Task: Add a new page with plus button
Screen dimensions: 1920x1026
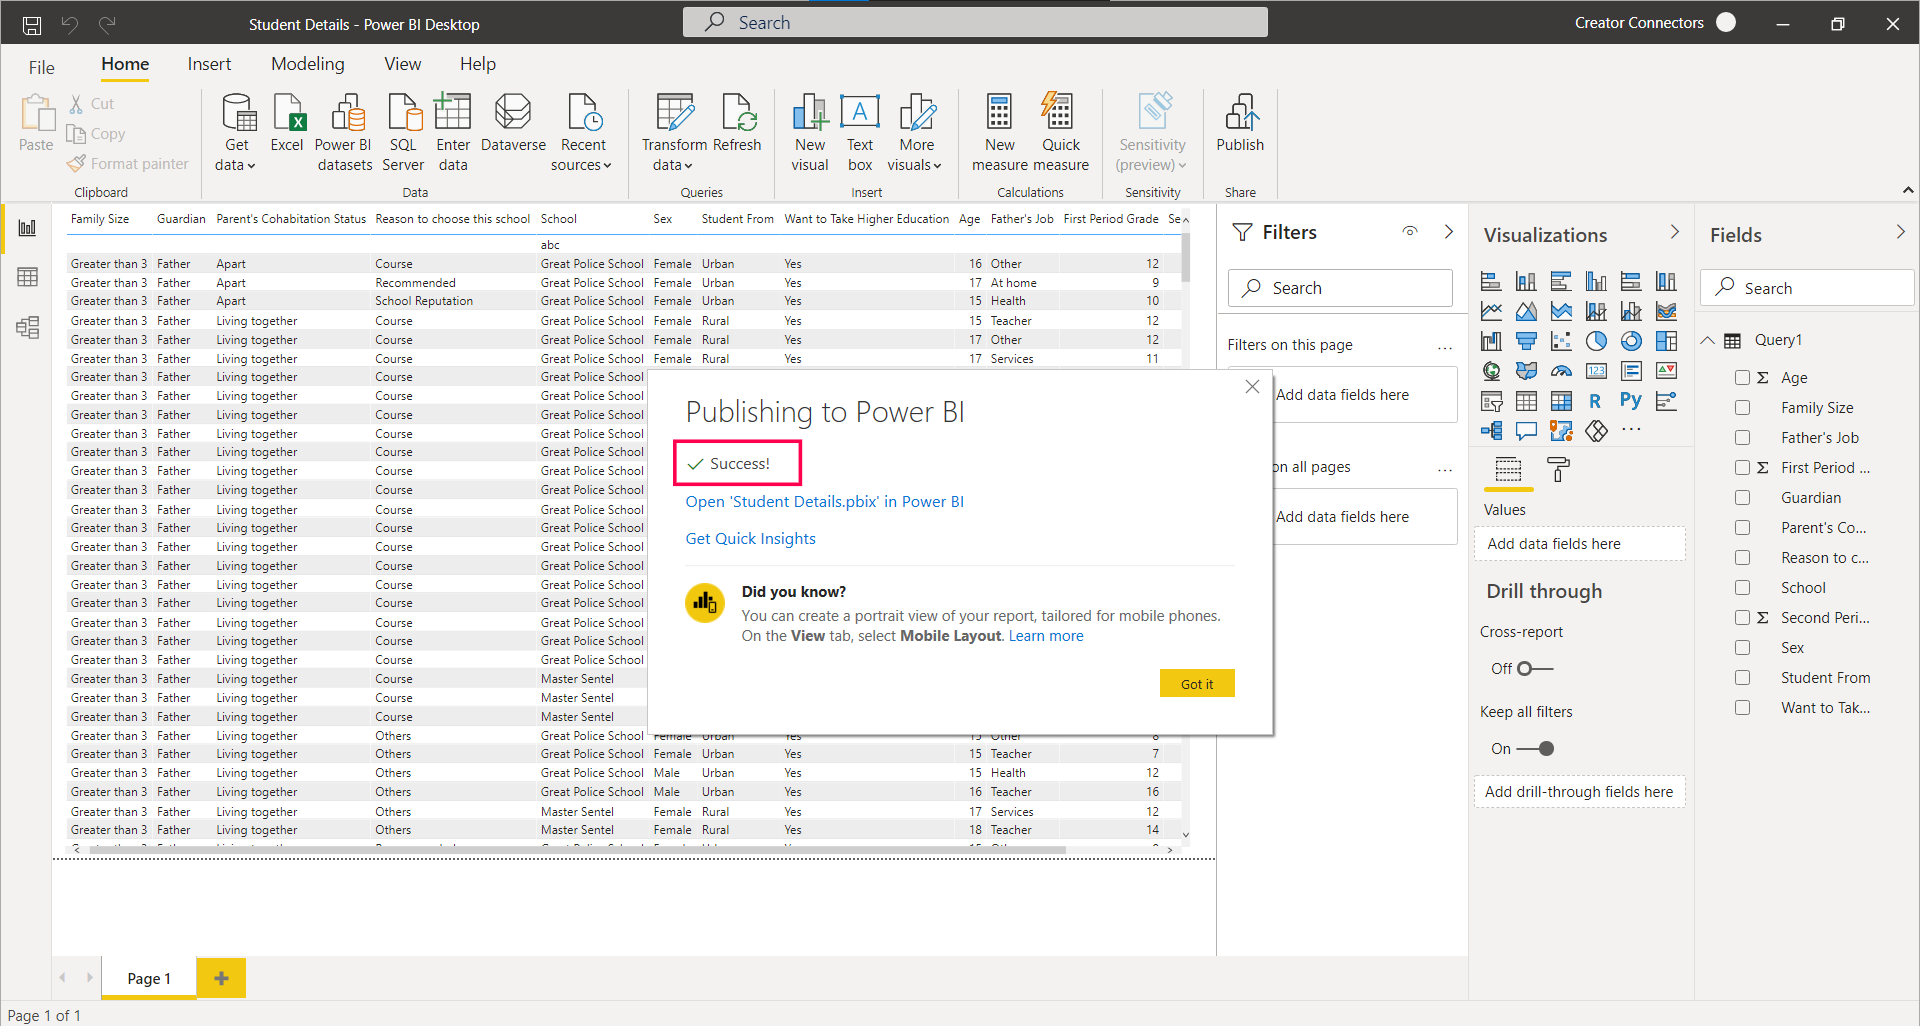Action: pos(221,978)
